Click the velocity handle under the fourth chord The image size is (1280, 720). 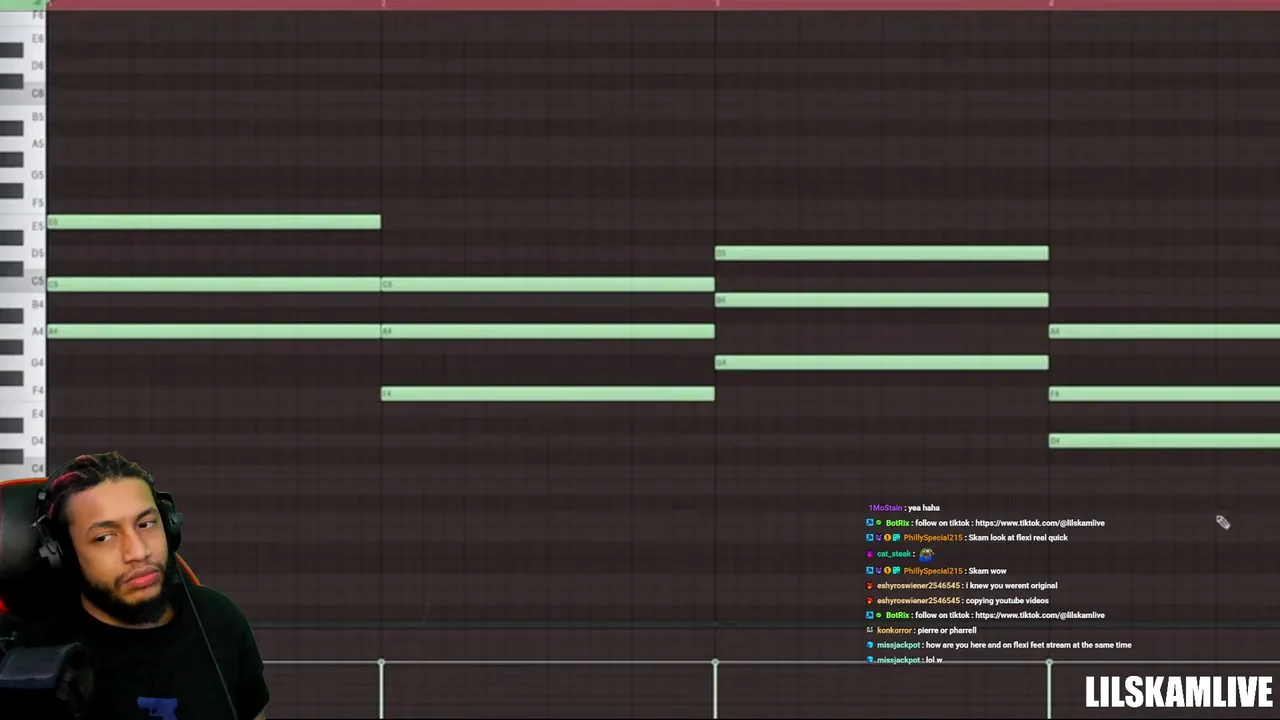pyautogui.click(x=1049, y=664)
